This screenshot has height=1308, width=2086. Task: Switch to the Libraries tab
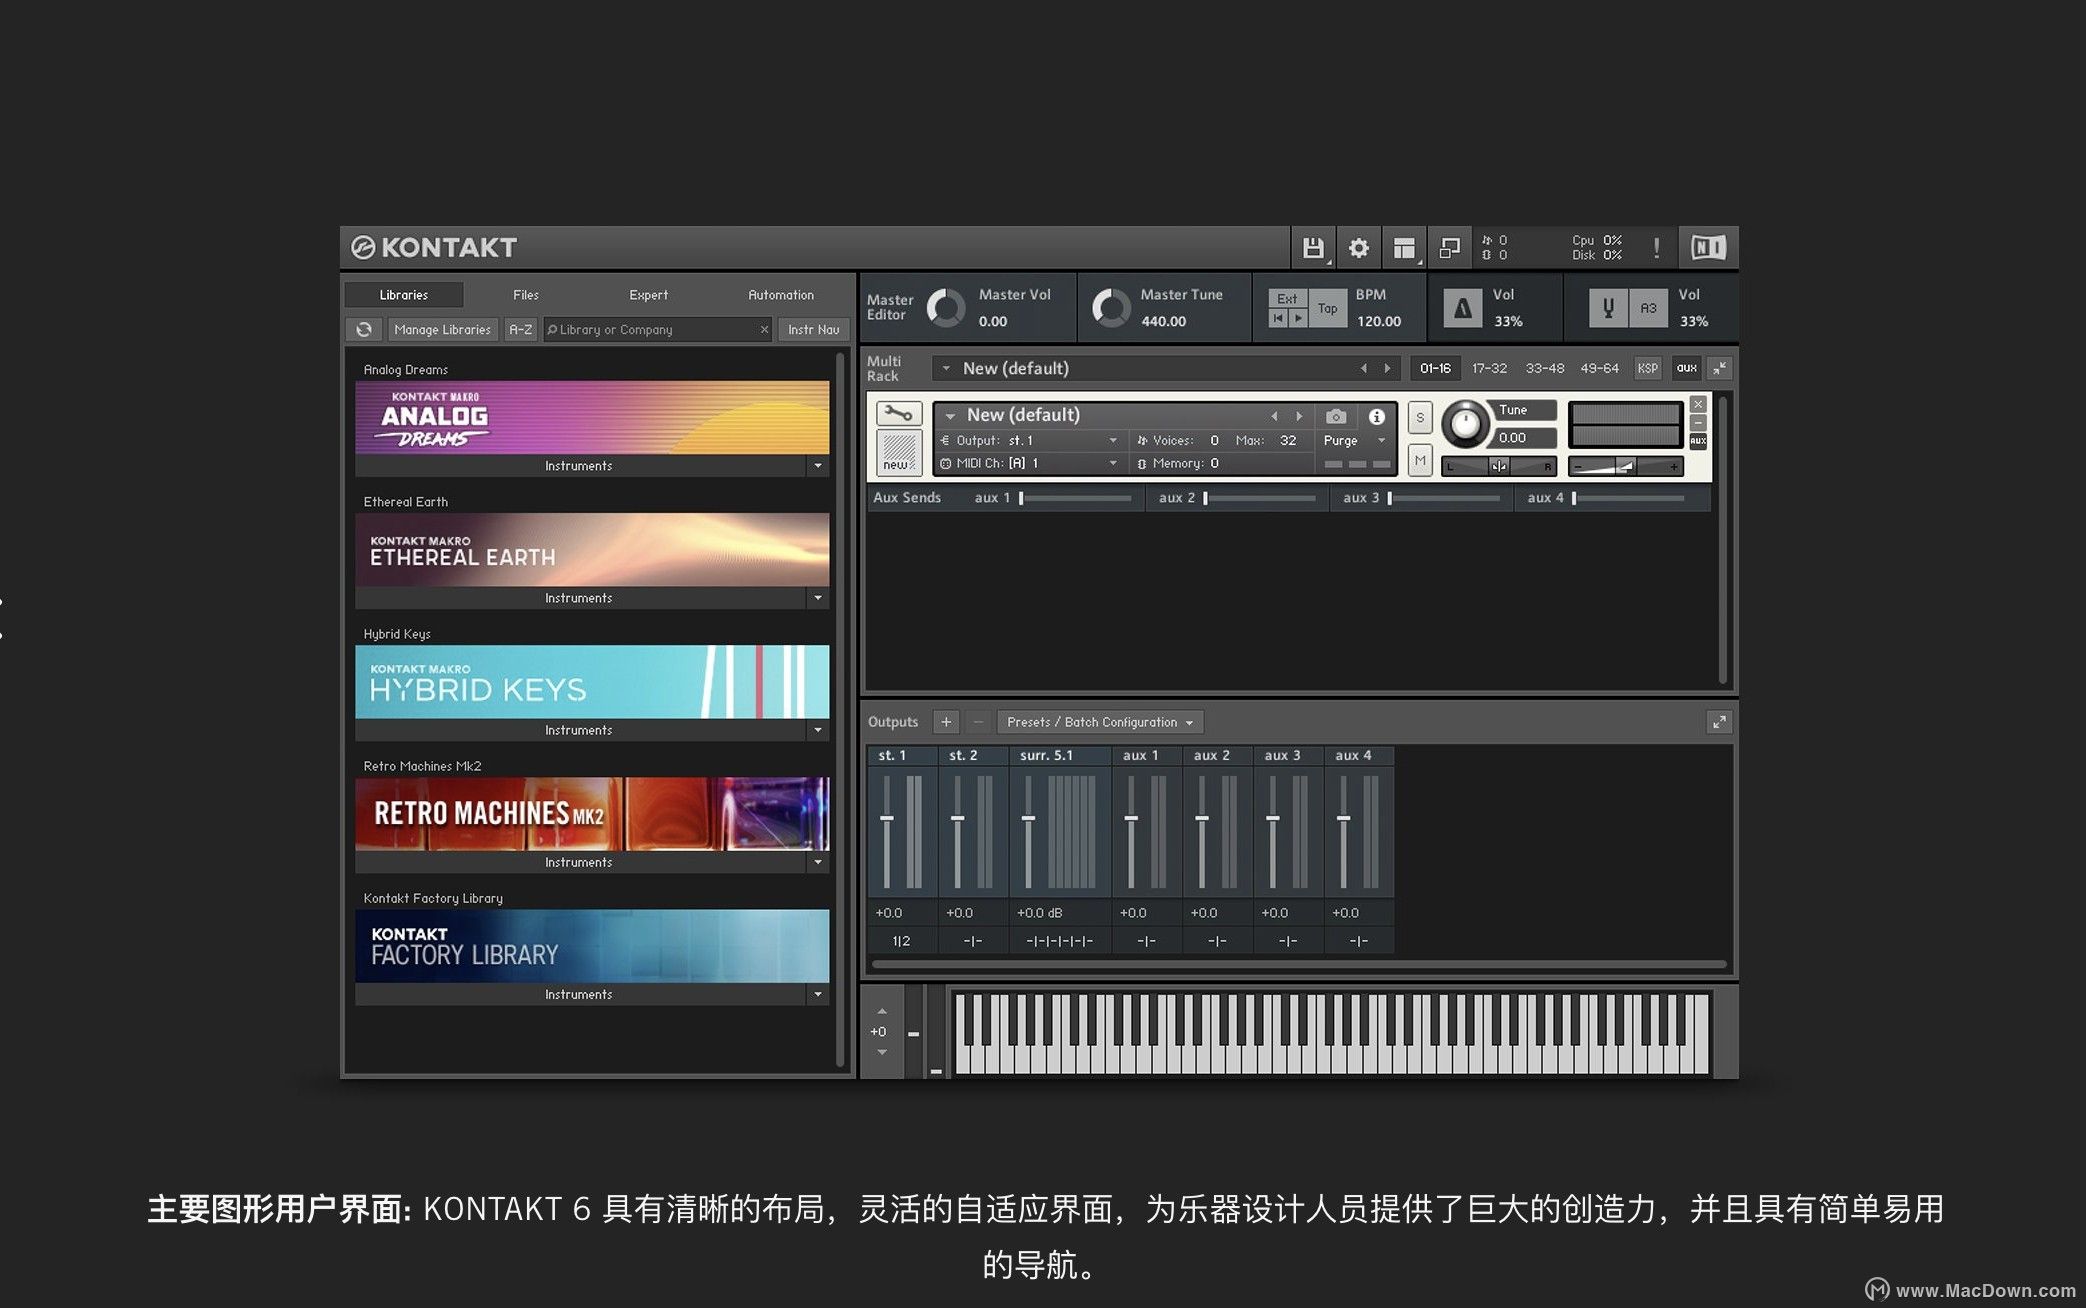[x=404, y=294]
